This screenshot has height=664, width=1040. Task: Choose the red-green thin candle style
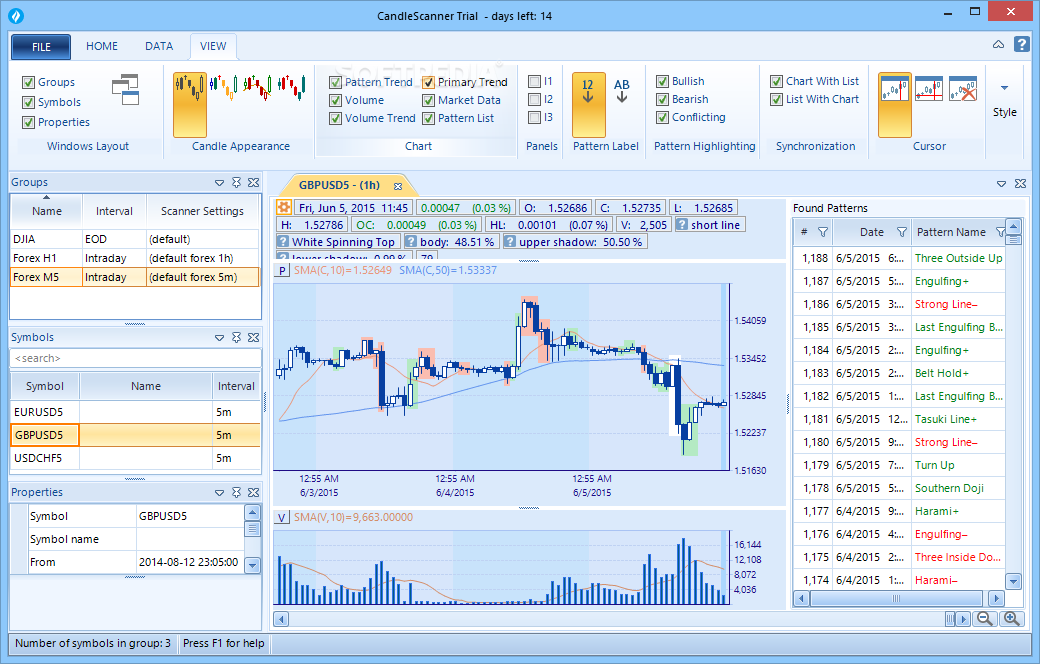click(x=292, y=86)
